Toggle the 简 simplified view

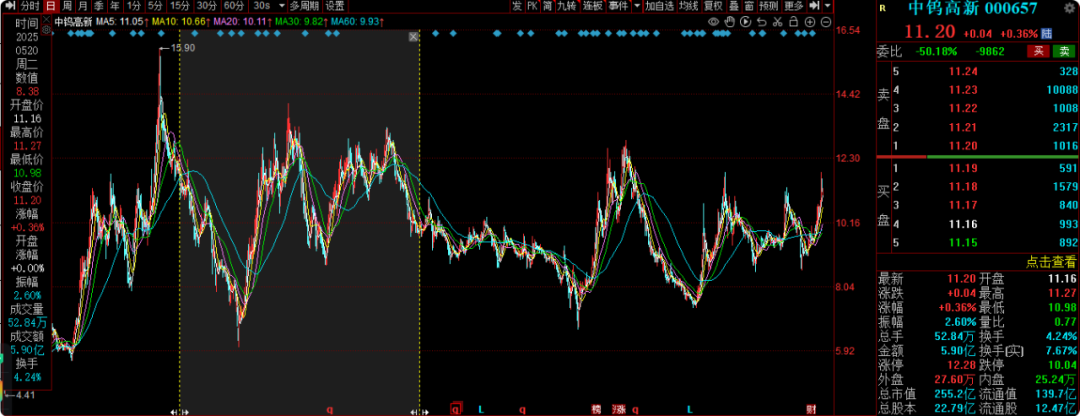click(x=548, y=6)
